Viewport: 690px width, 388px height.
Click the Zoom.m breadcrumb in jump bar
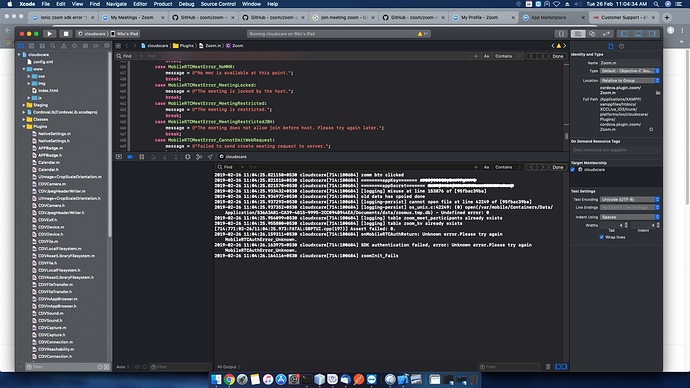[x=210, y=46]
